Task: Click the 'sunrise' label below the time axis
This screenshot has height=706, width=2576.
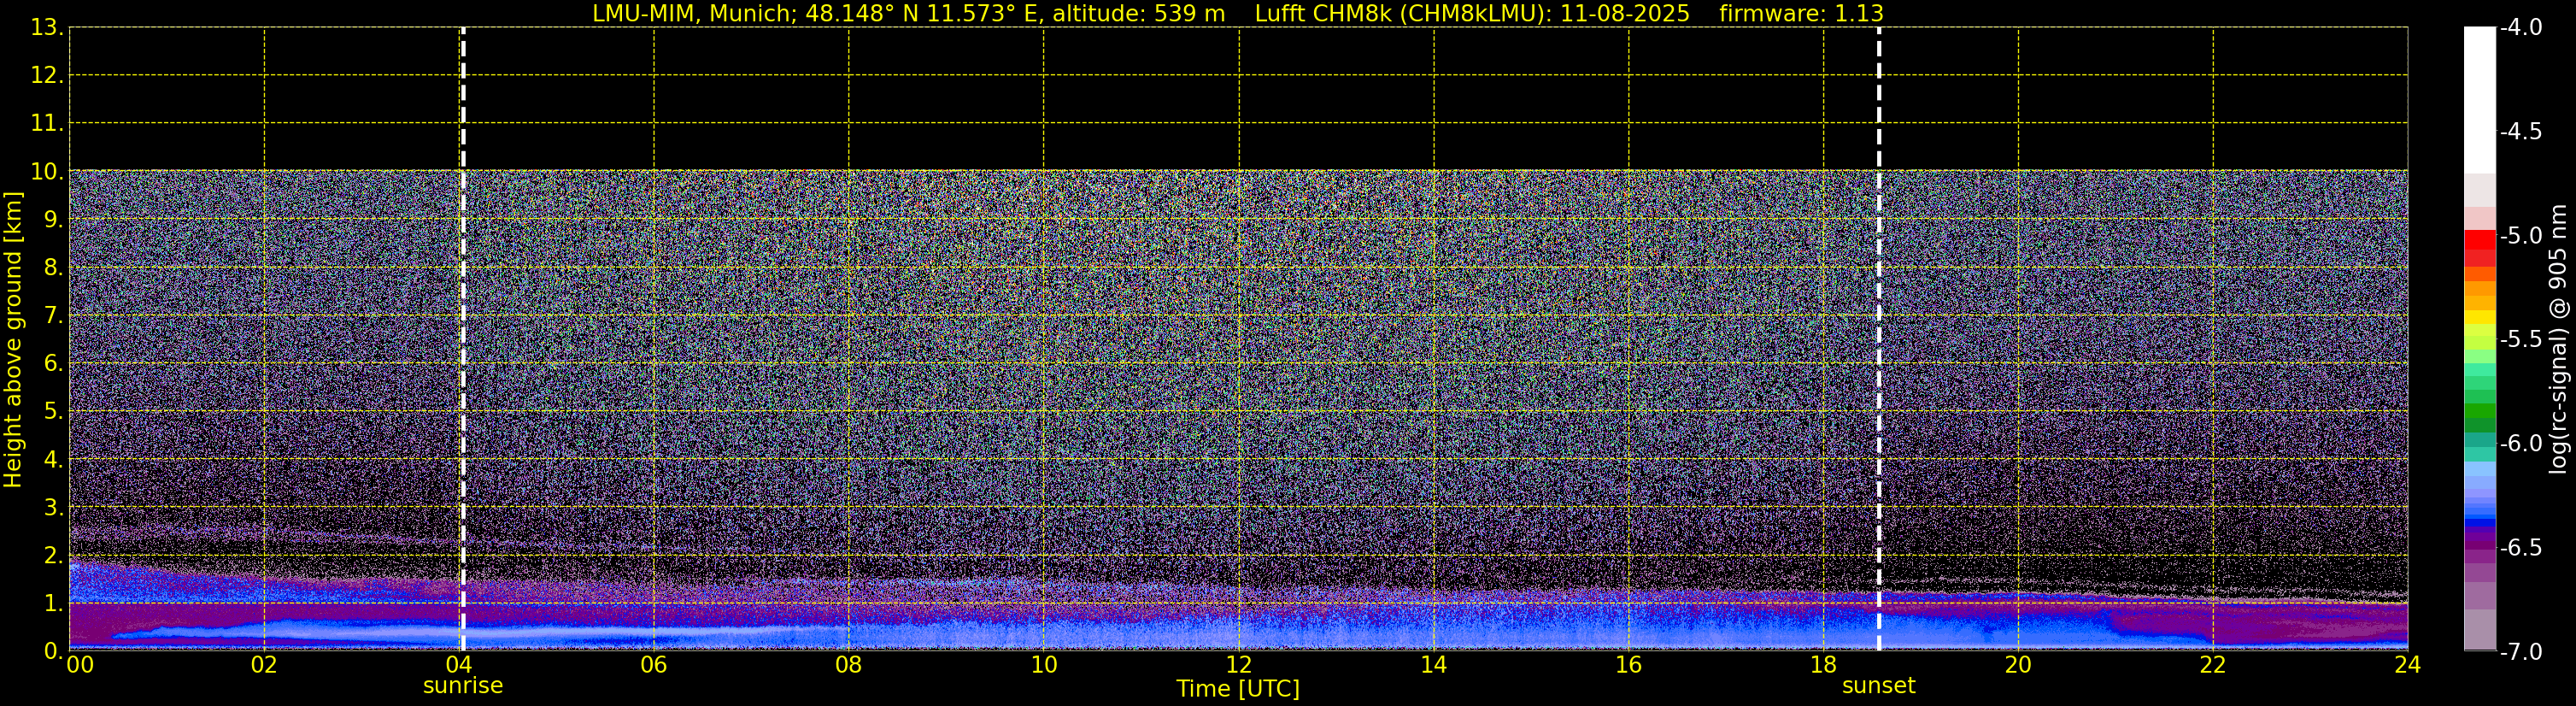Action: click(463, 686)
